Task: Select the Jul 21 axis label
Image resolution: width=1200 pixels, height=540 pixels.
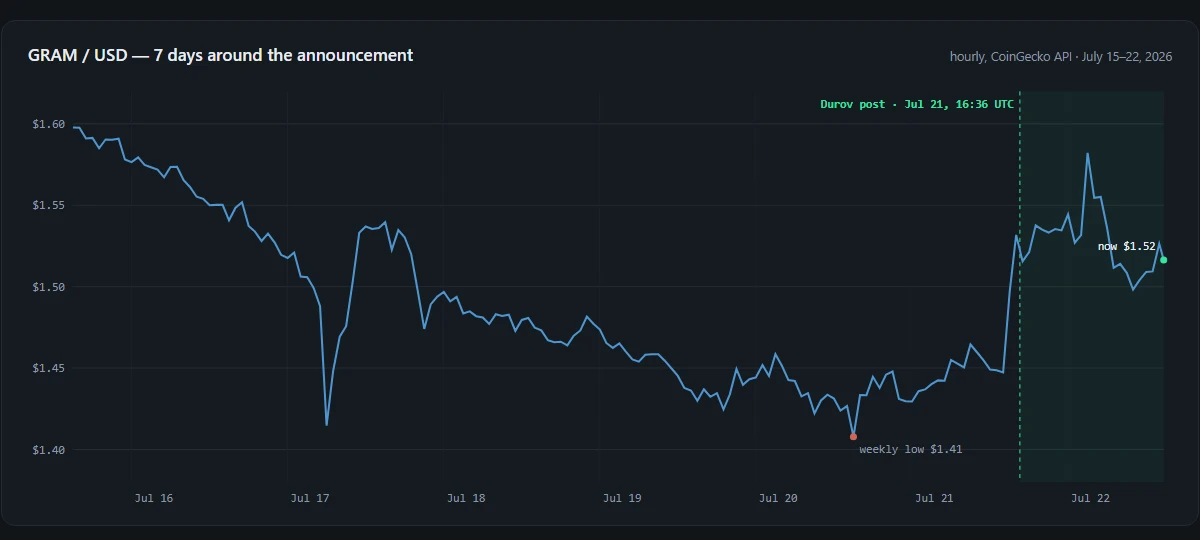Action: pyautogui.click(x=934, y=497)
